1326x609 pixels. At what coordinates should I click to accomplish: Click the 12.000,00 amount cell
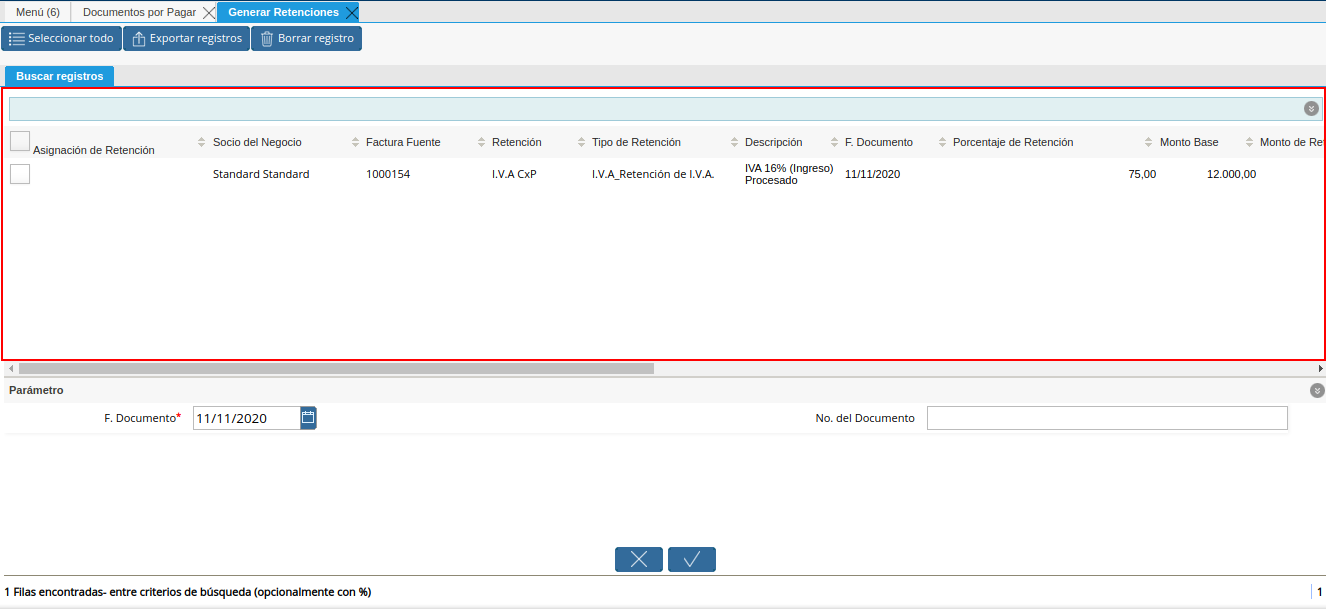tap(1231, 174)
